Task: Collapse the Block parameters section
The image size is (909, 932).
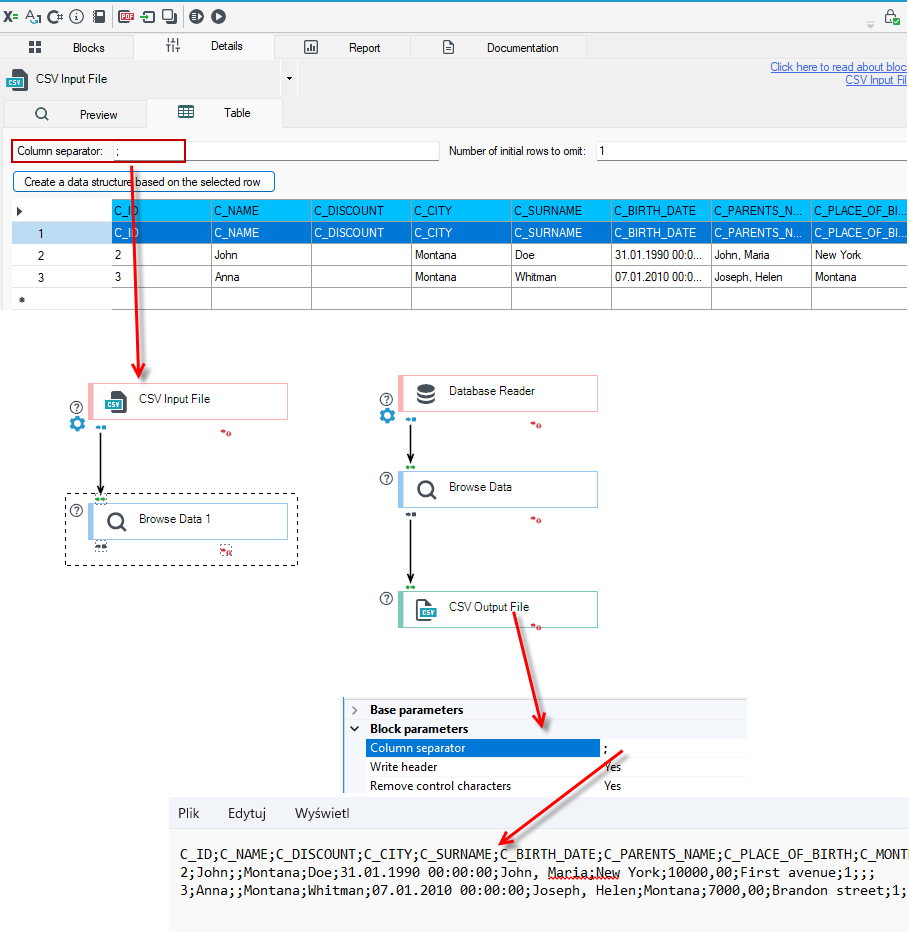Action: [x=355, y=729]
